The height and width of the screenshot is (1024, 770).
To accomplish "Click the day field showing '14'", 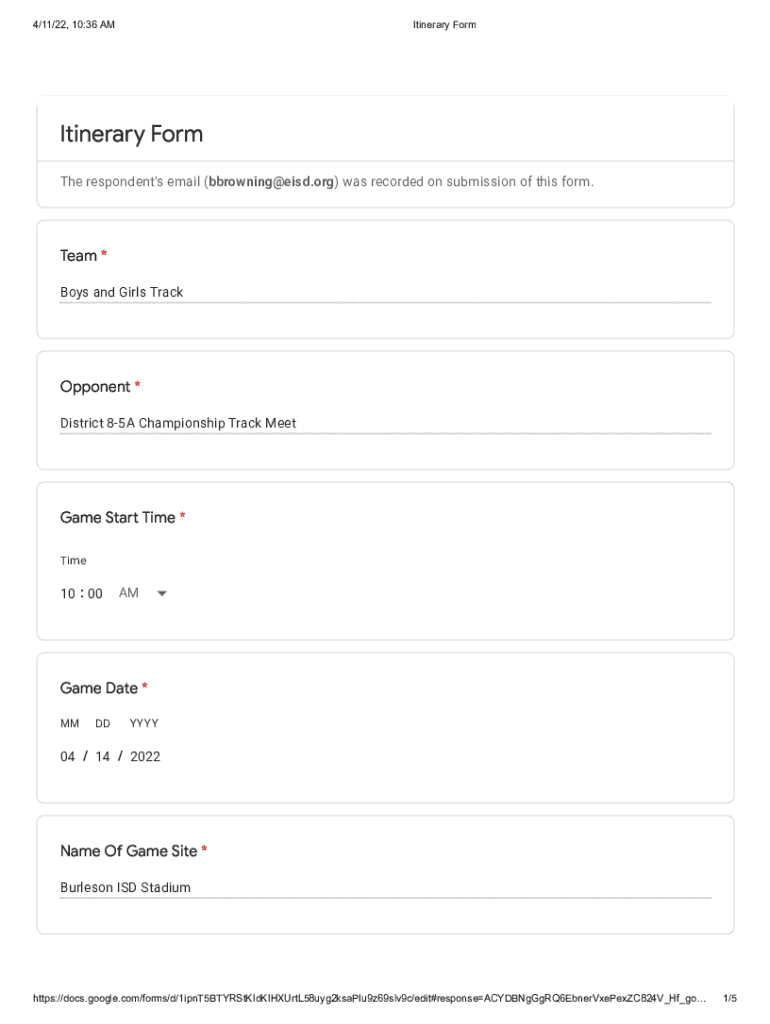I will 103,757.
